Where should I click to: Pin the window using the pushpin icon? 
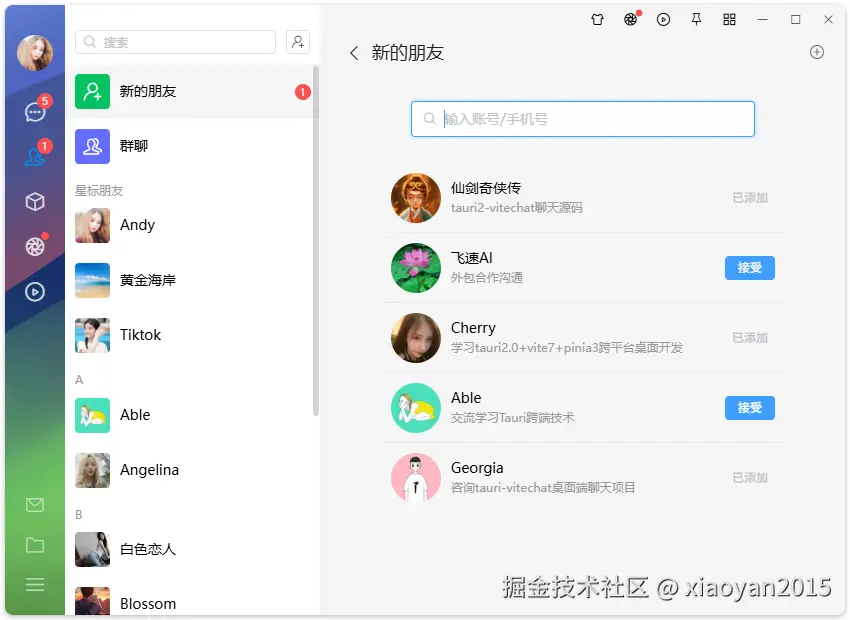(696, 19)
